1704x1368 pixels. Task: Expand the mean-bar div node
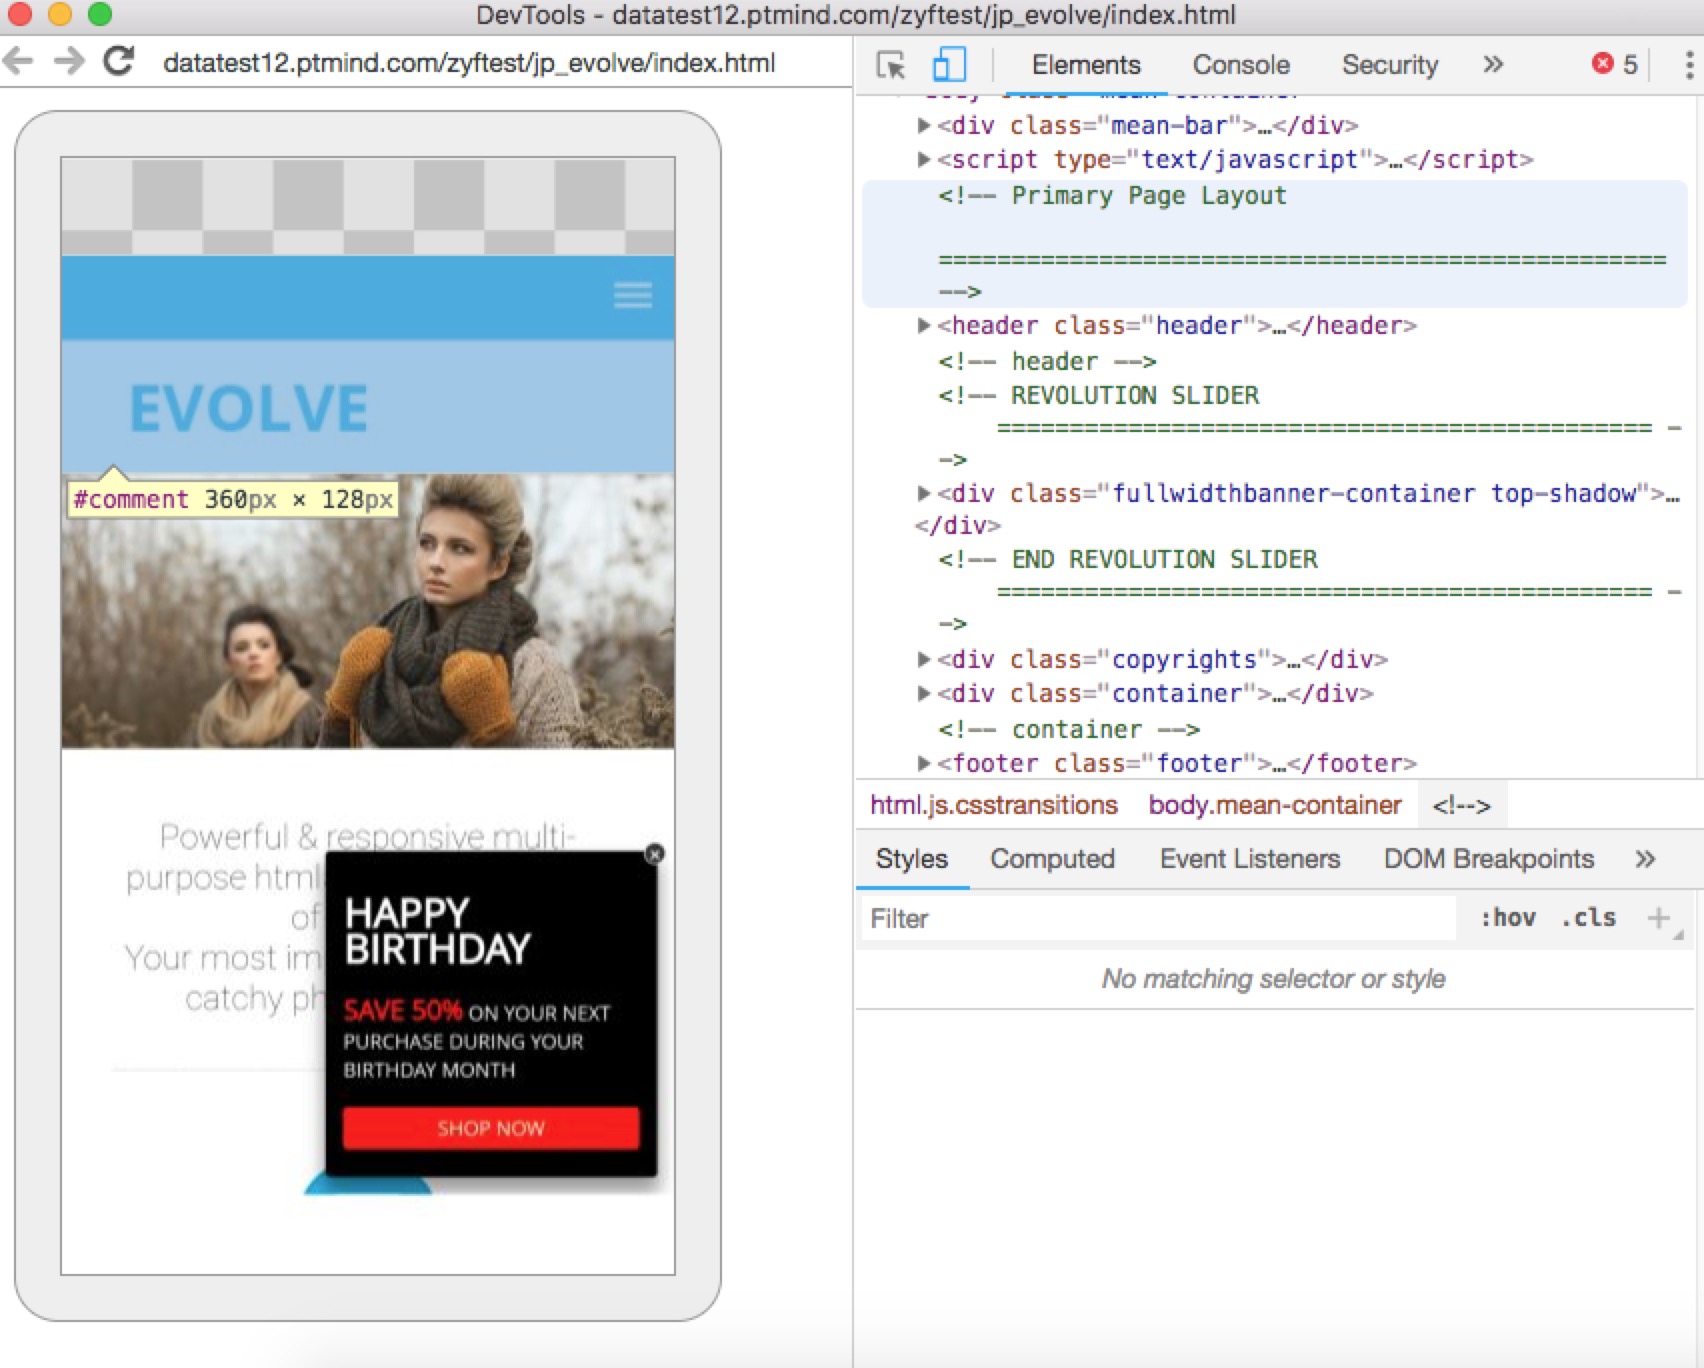tap(924, 125)
